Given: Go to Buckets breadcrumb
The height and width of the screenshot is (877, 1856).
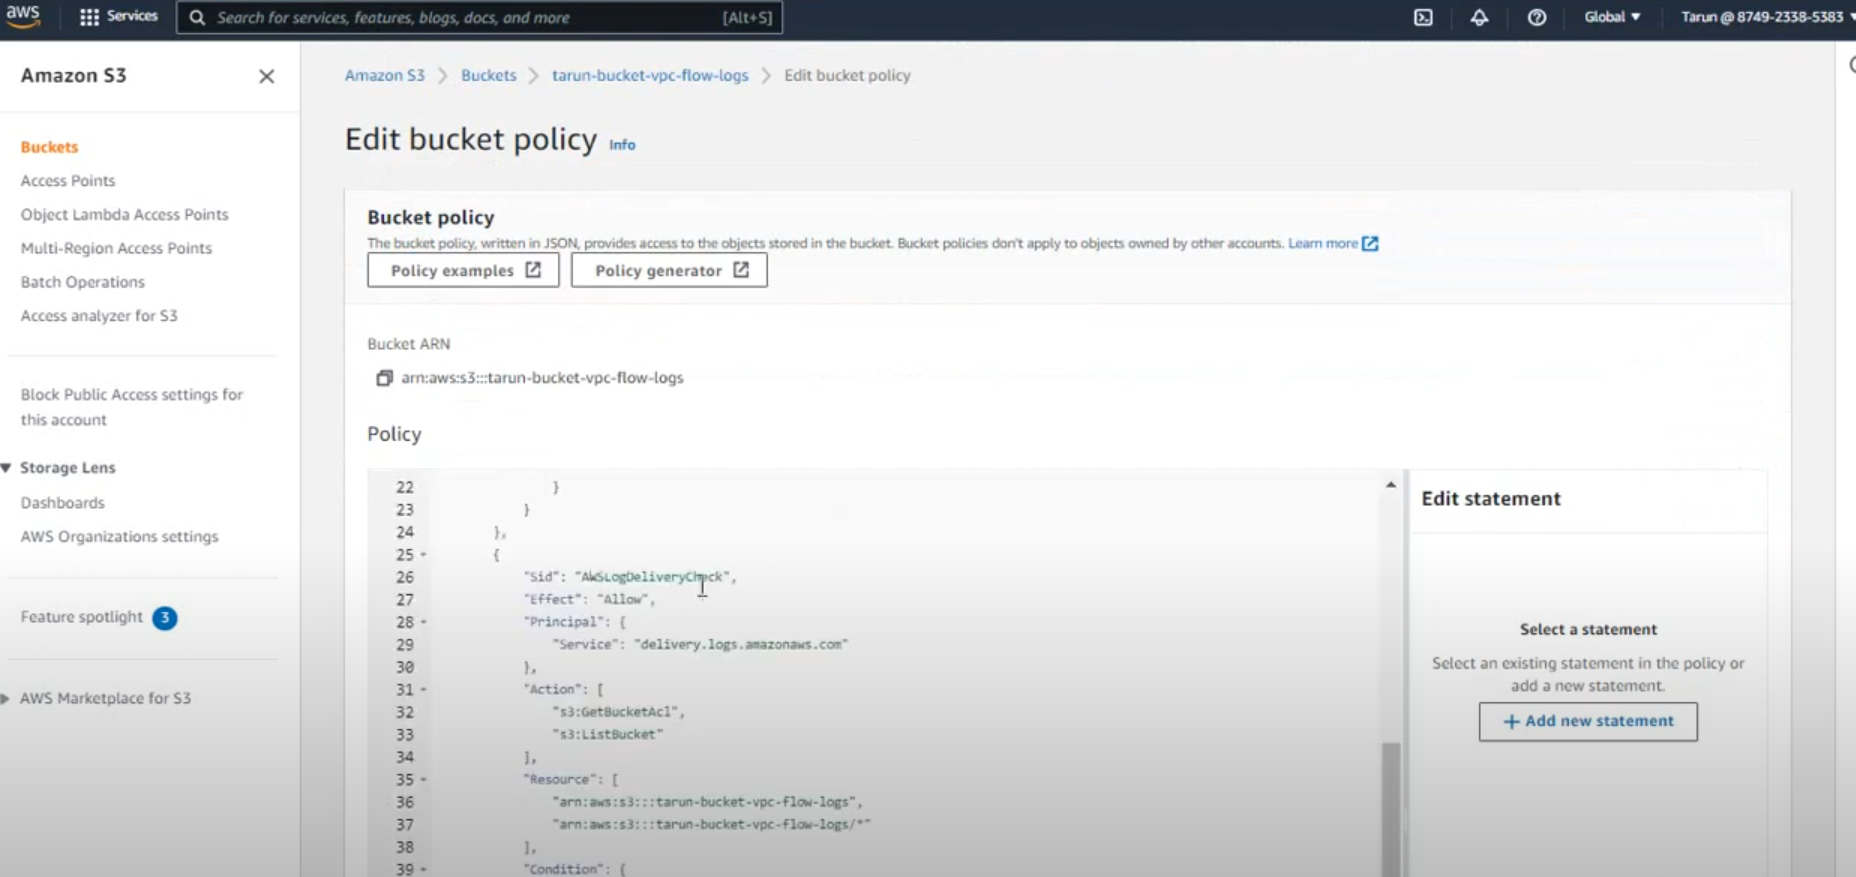Looking at the screenshot, I should pos(489,75).
